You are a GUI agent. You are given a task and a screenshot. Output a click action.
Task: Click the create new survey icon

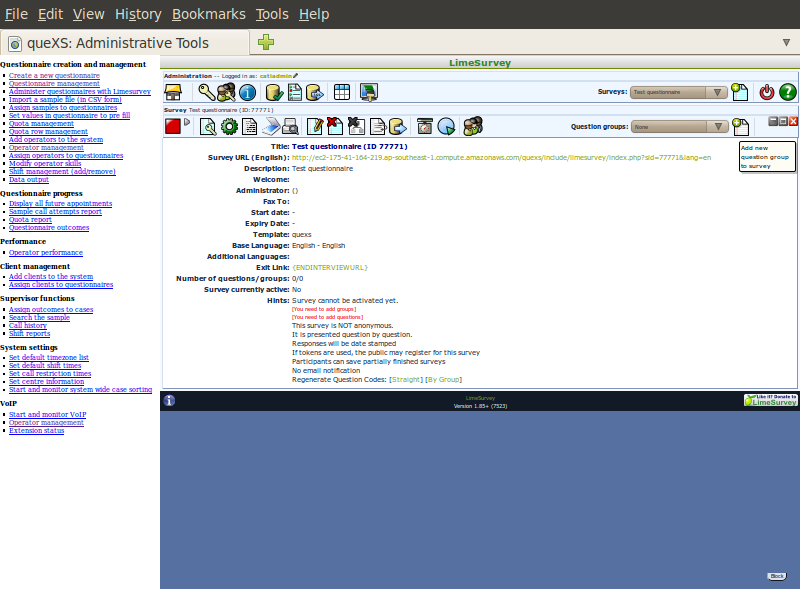pyautogui.click(x=740, y=92)
